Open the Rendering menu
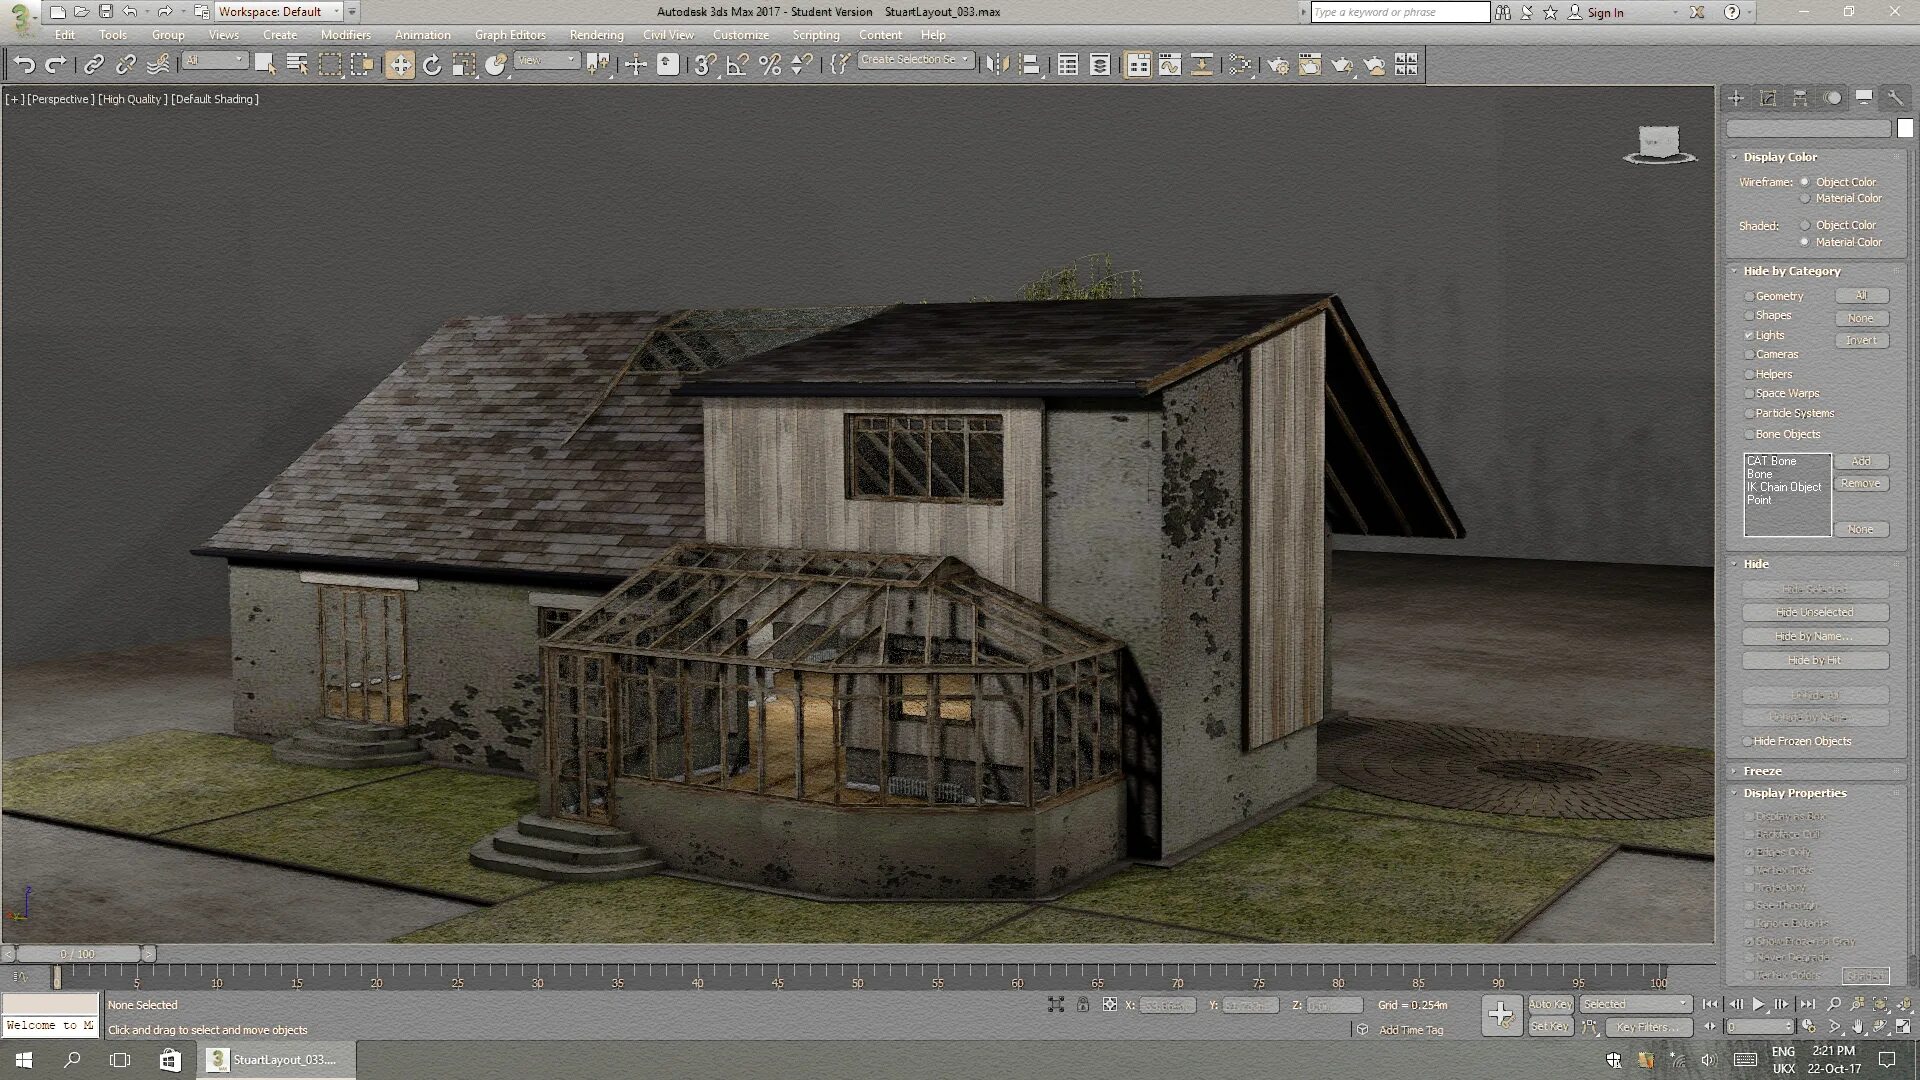The width and height of the screenshot is (1920, 1080). (596, 34)
